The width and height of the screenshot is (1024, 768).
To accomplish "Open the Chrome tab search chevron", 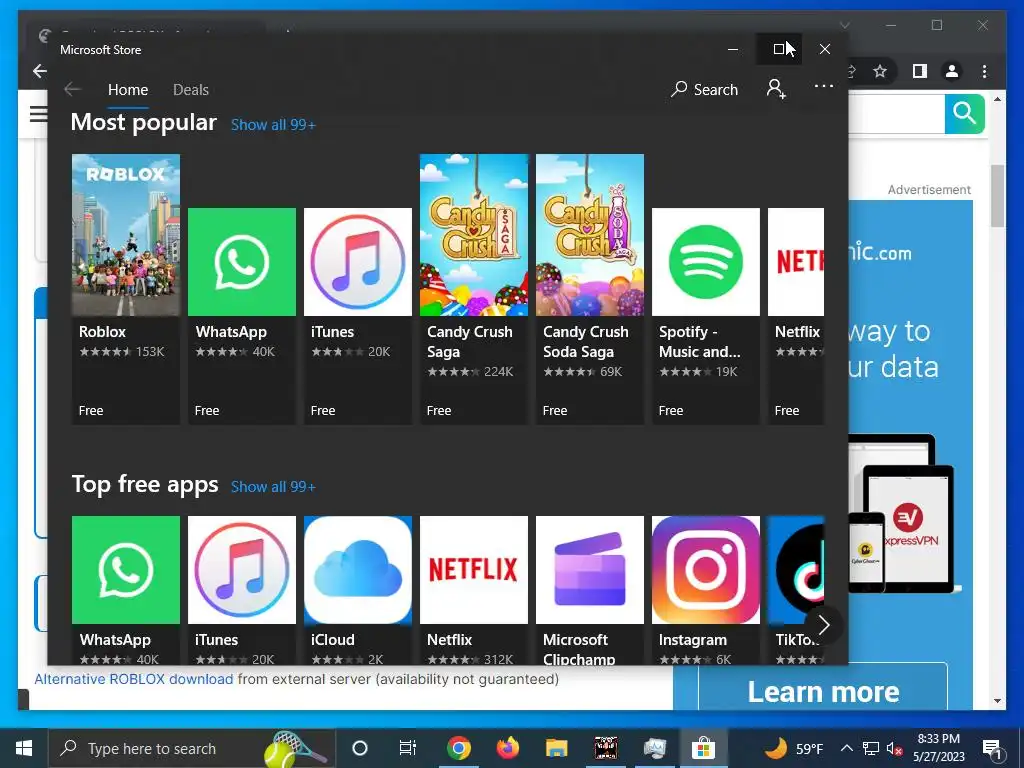I will [844, 25].
